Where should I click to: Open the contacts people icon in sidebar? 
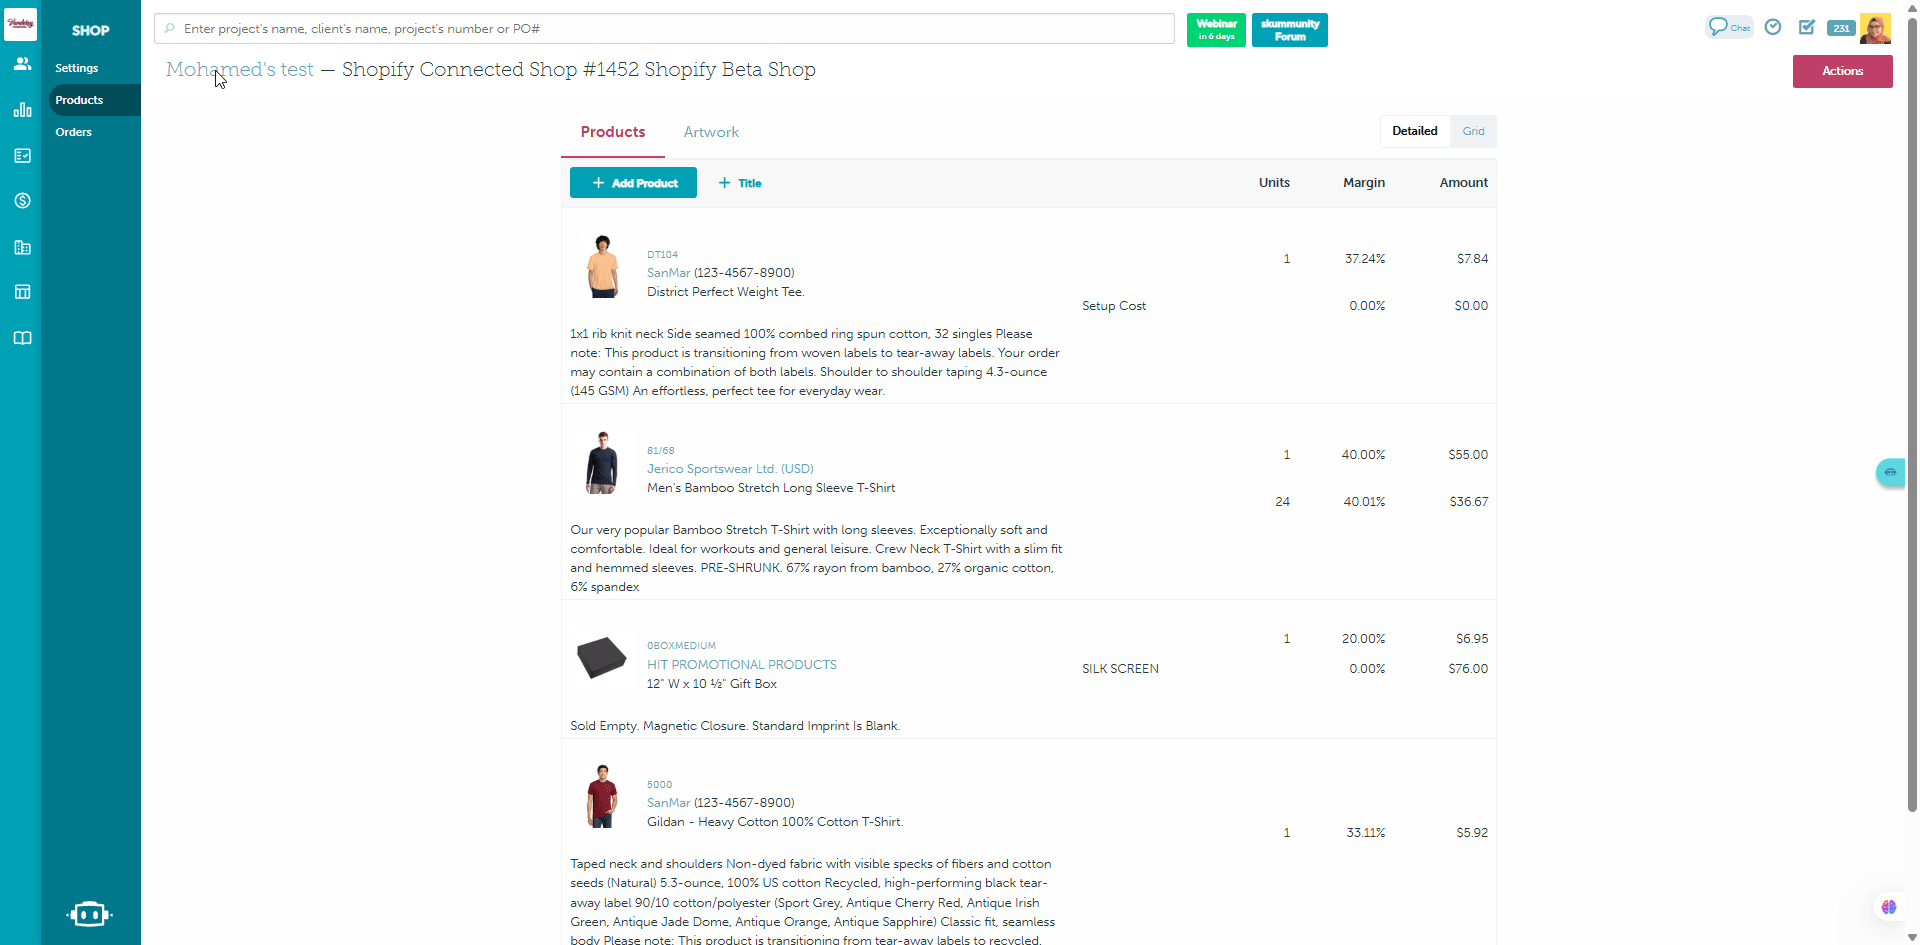[22, 64]
